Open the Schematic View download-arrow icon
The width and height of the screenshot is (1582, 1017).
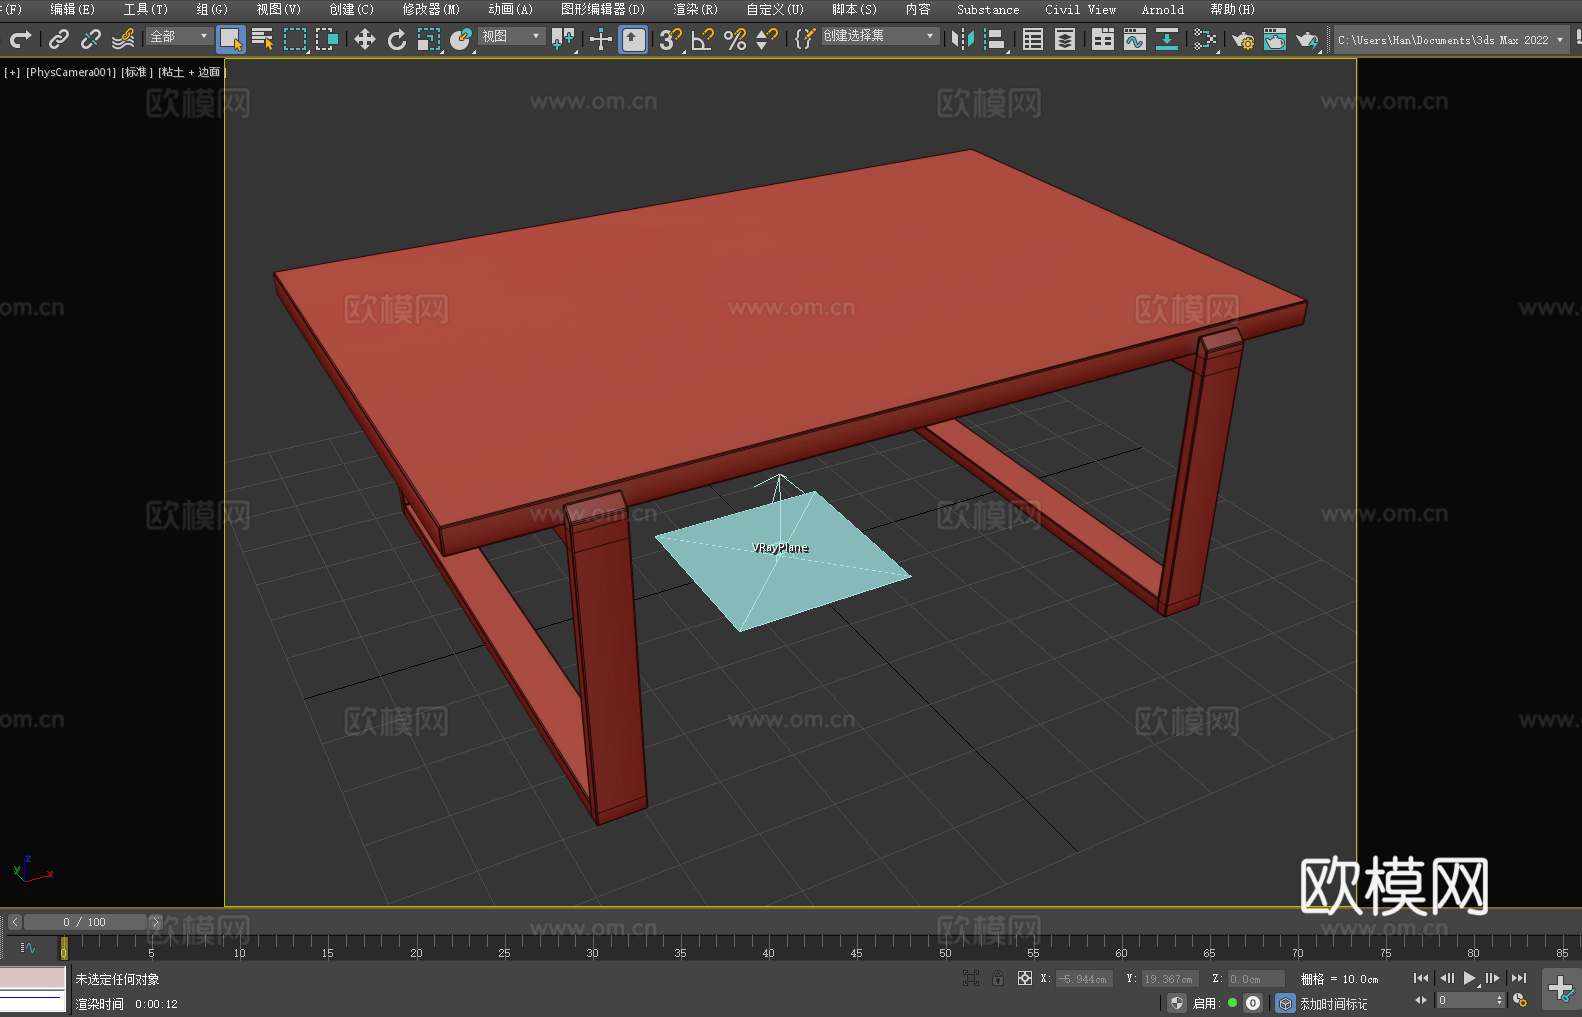1167,39
